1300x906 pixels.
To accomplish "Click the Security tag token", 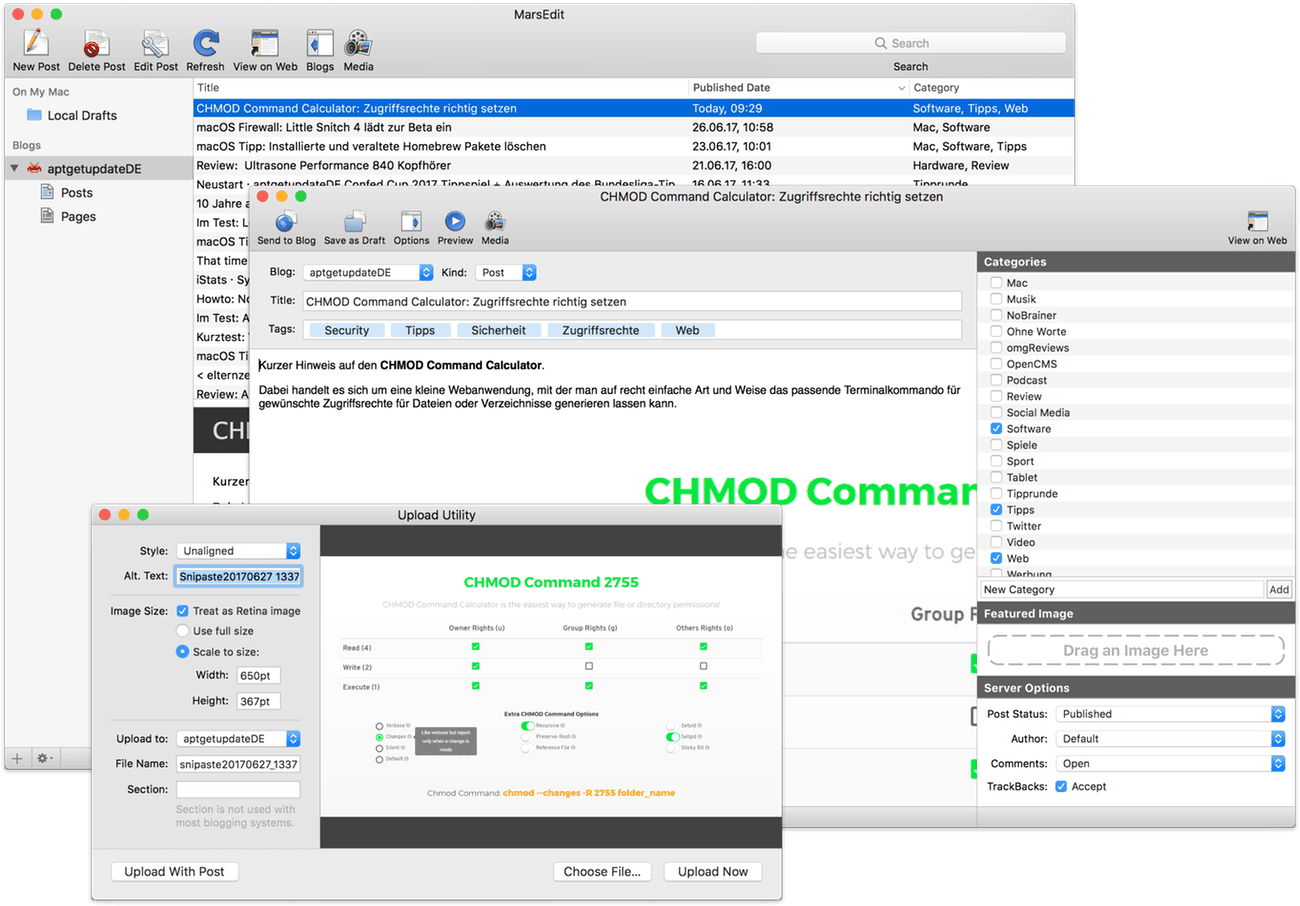I will point(347,330).
